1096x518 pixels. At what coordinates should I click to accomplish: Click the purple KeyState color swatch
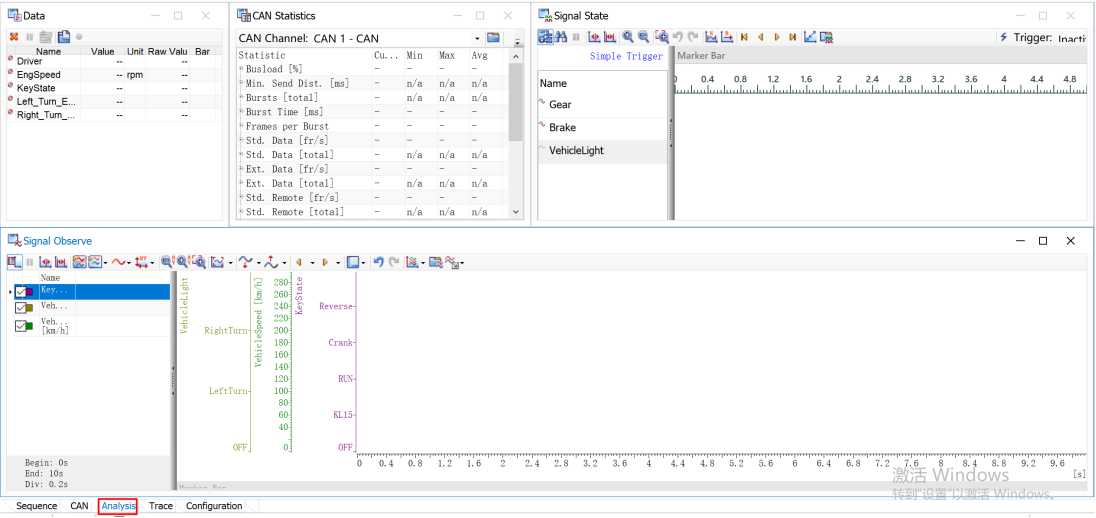[x=31, y=292]
